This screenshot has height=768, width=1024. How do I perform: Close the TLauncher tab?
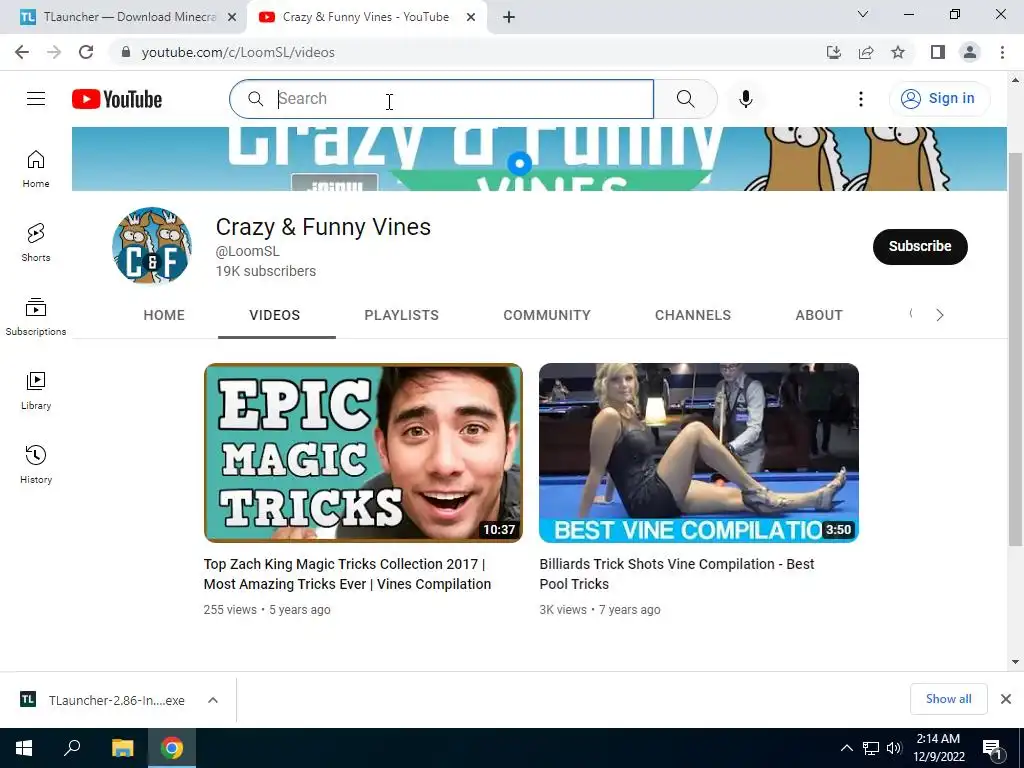click(x=232, y=18)
